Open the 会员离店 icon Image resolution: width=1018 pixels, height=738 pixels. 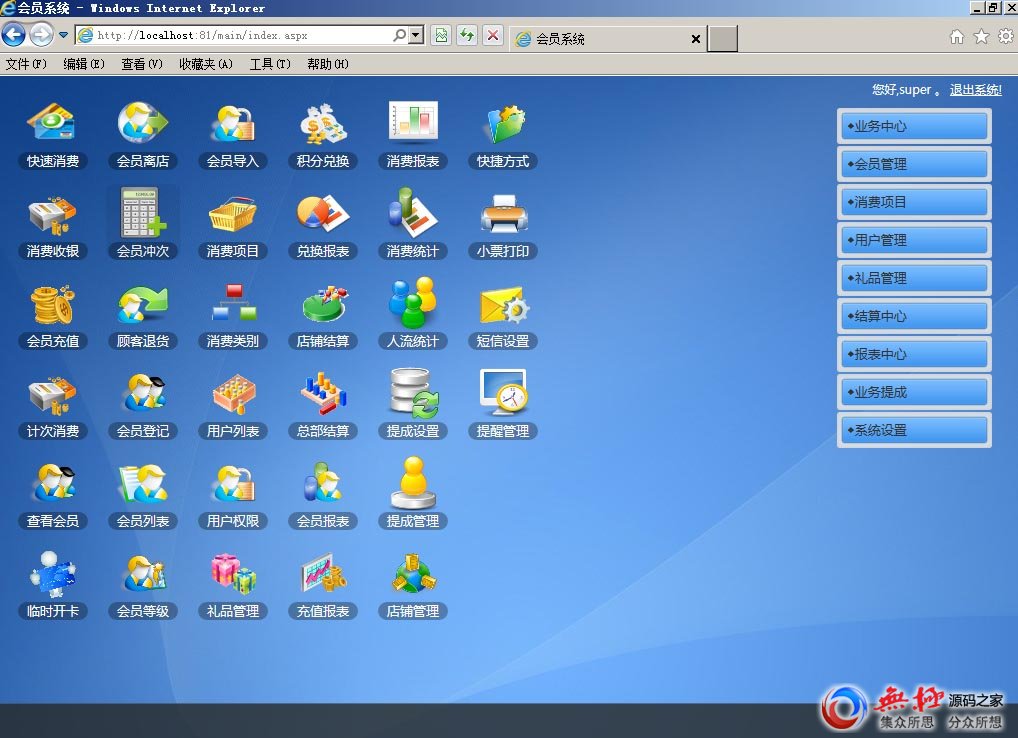tap(143, 135)
